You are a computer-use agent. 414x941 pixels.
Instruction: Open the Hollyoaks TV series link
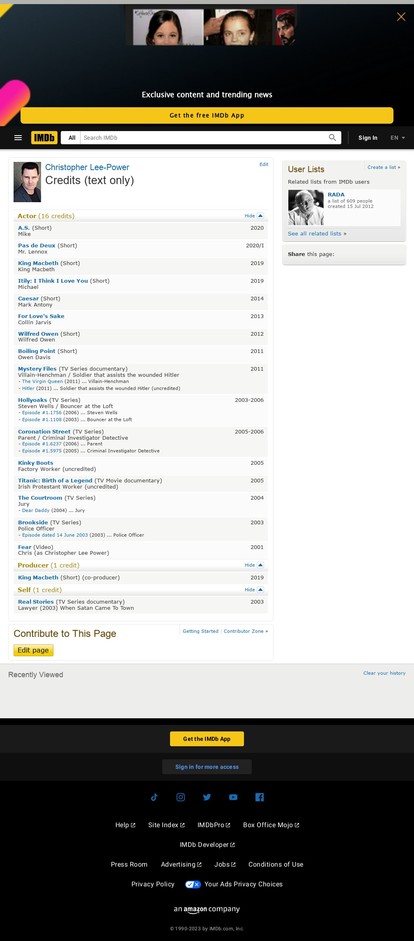click(32, 400)
